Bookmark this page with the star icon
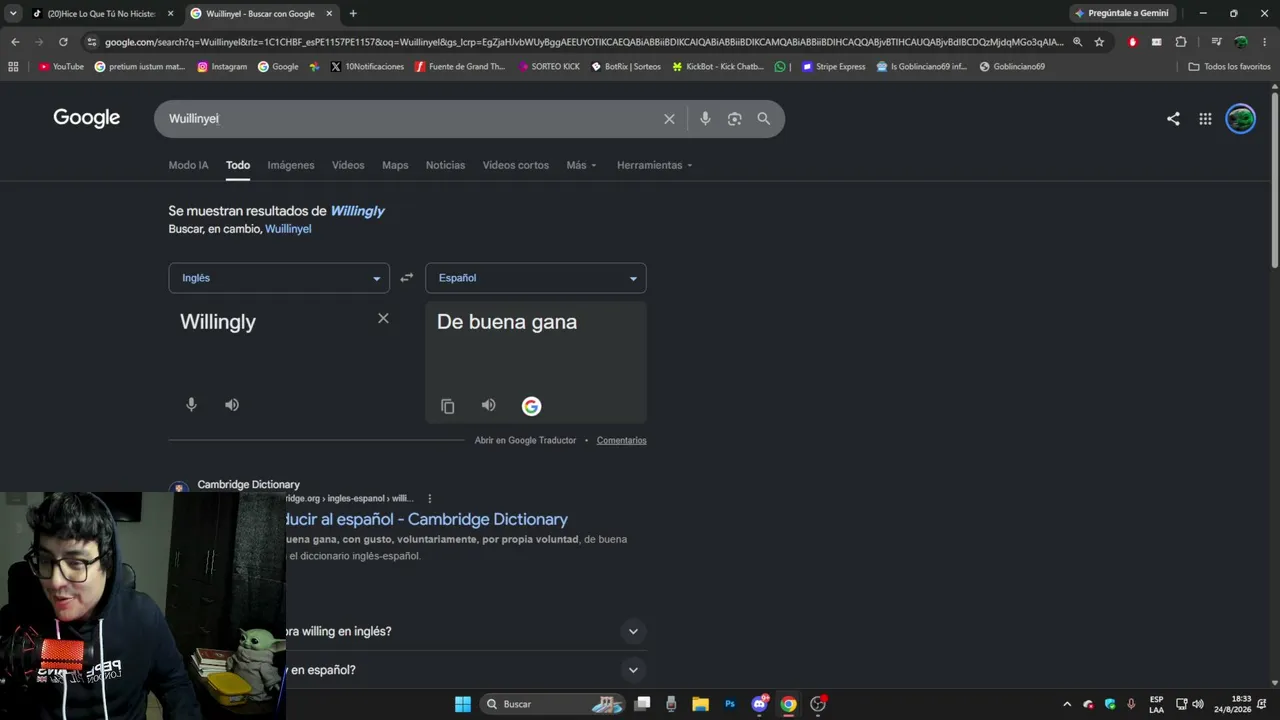 click(x=1099, y=42)
